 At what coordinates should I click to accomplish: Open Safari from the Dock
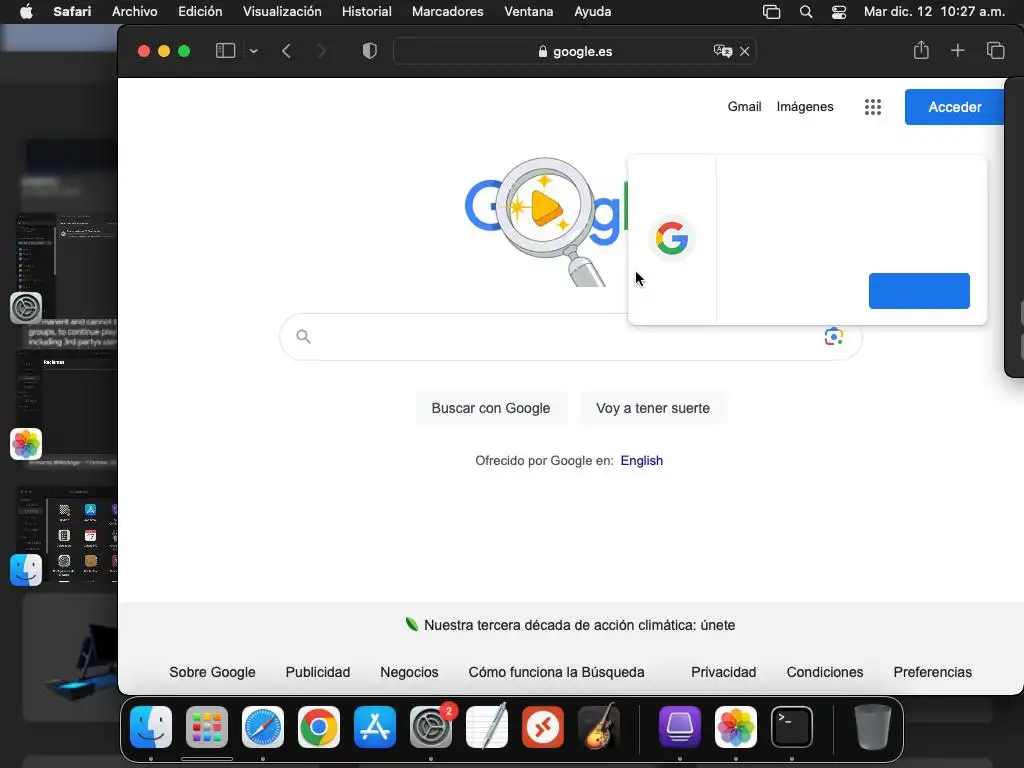[263, 726]
